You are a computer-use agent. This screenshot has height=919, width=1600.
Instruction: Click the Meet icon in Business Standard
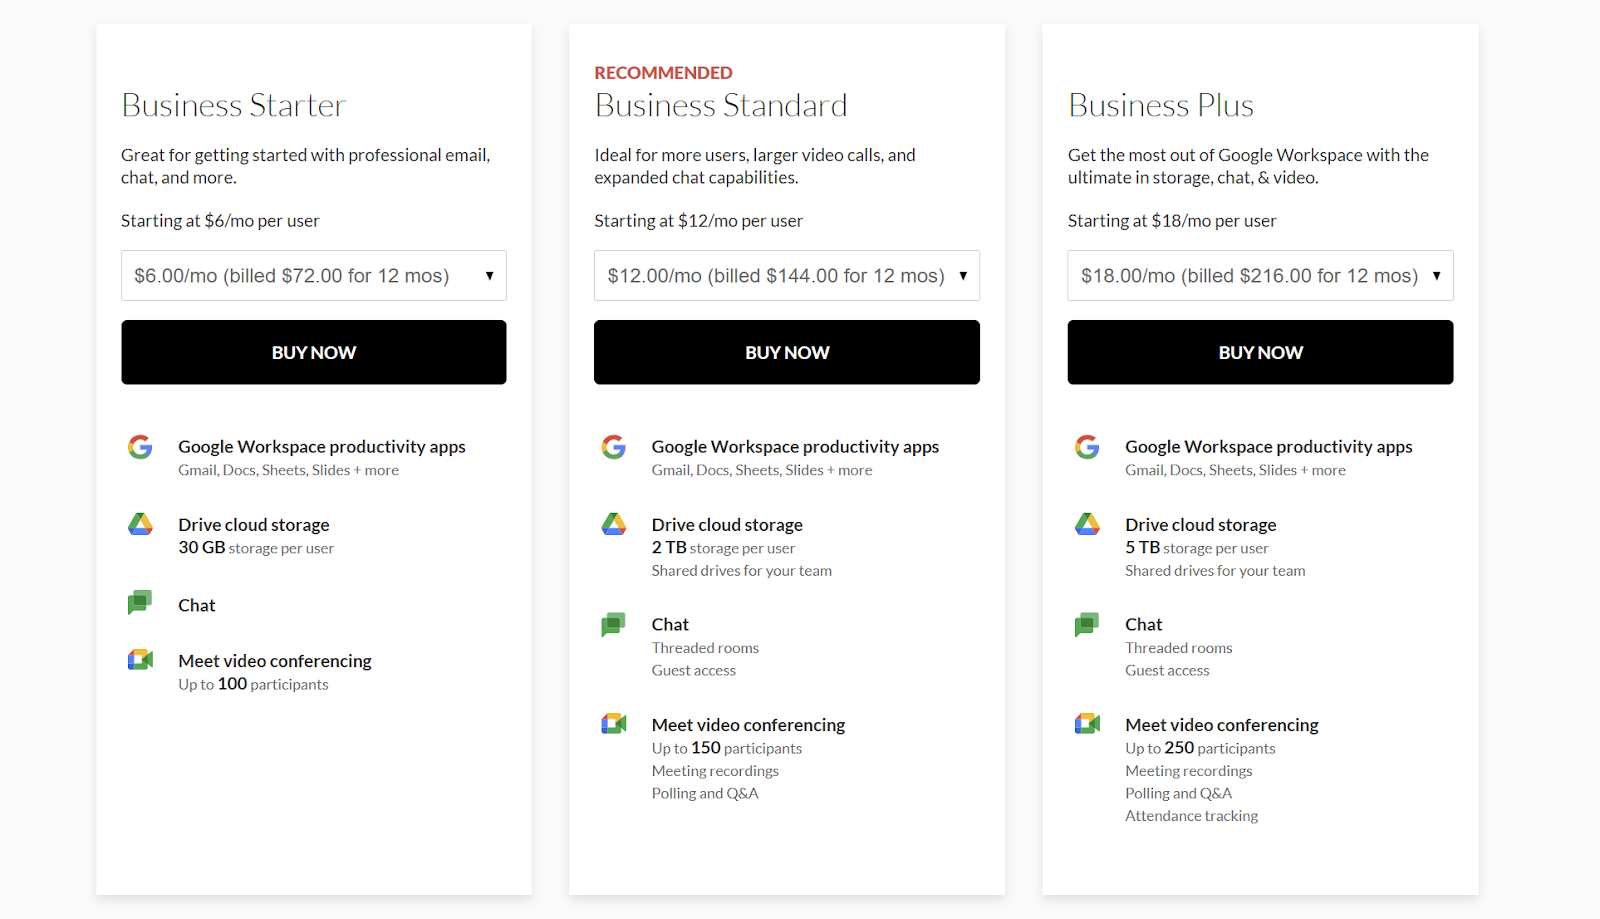point(613,724)
